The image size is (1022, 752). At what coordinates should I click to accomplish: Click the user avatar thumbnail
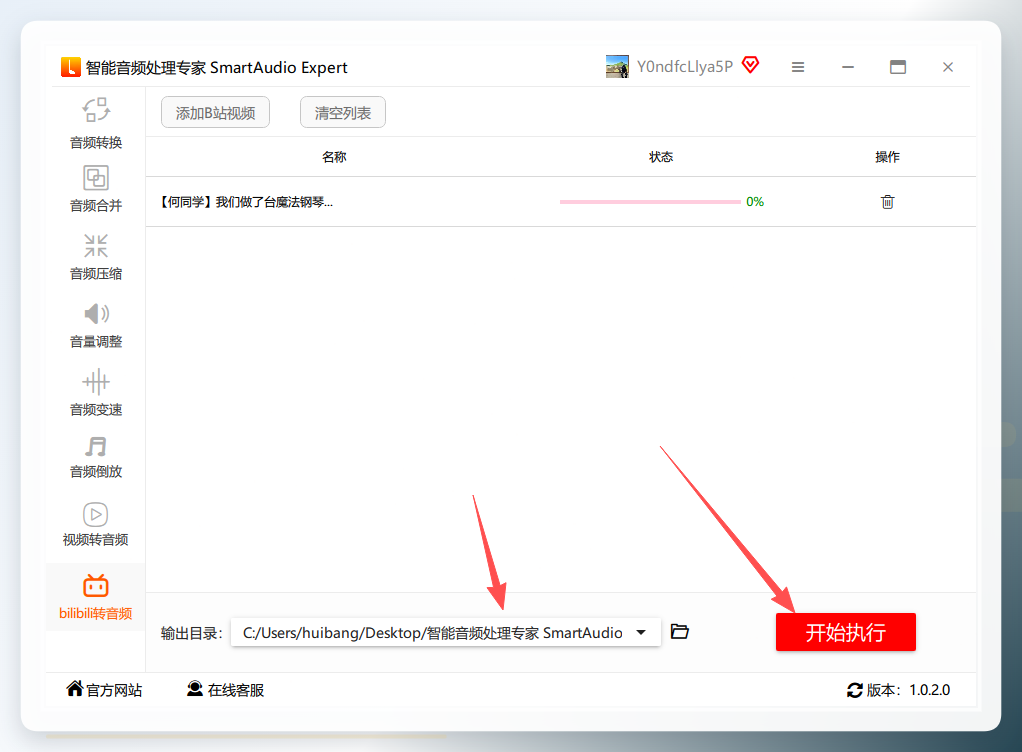click(x=617, y=66)
